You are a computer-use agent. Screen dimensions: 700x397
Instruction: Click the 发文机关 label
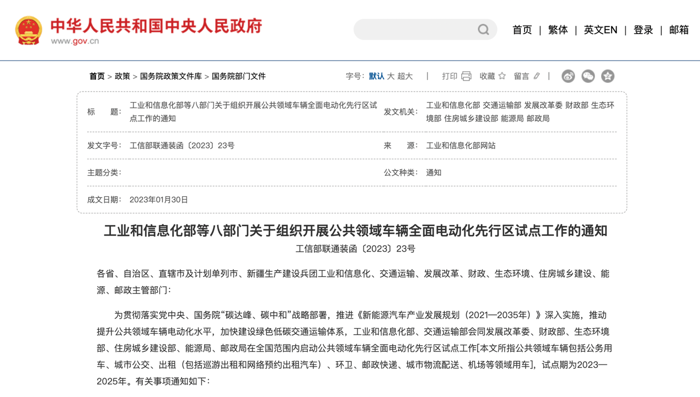(x=400, y=112)
